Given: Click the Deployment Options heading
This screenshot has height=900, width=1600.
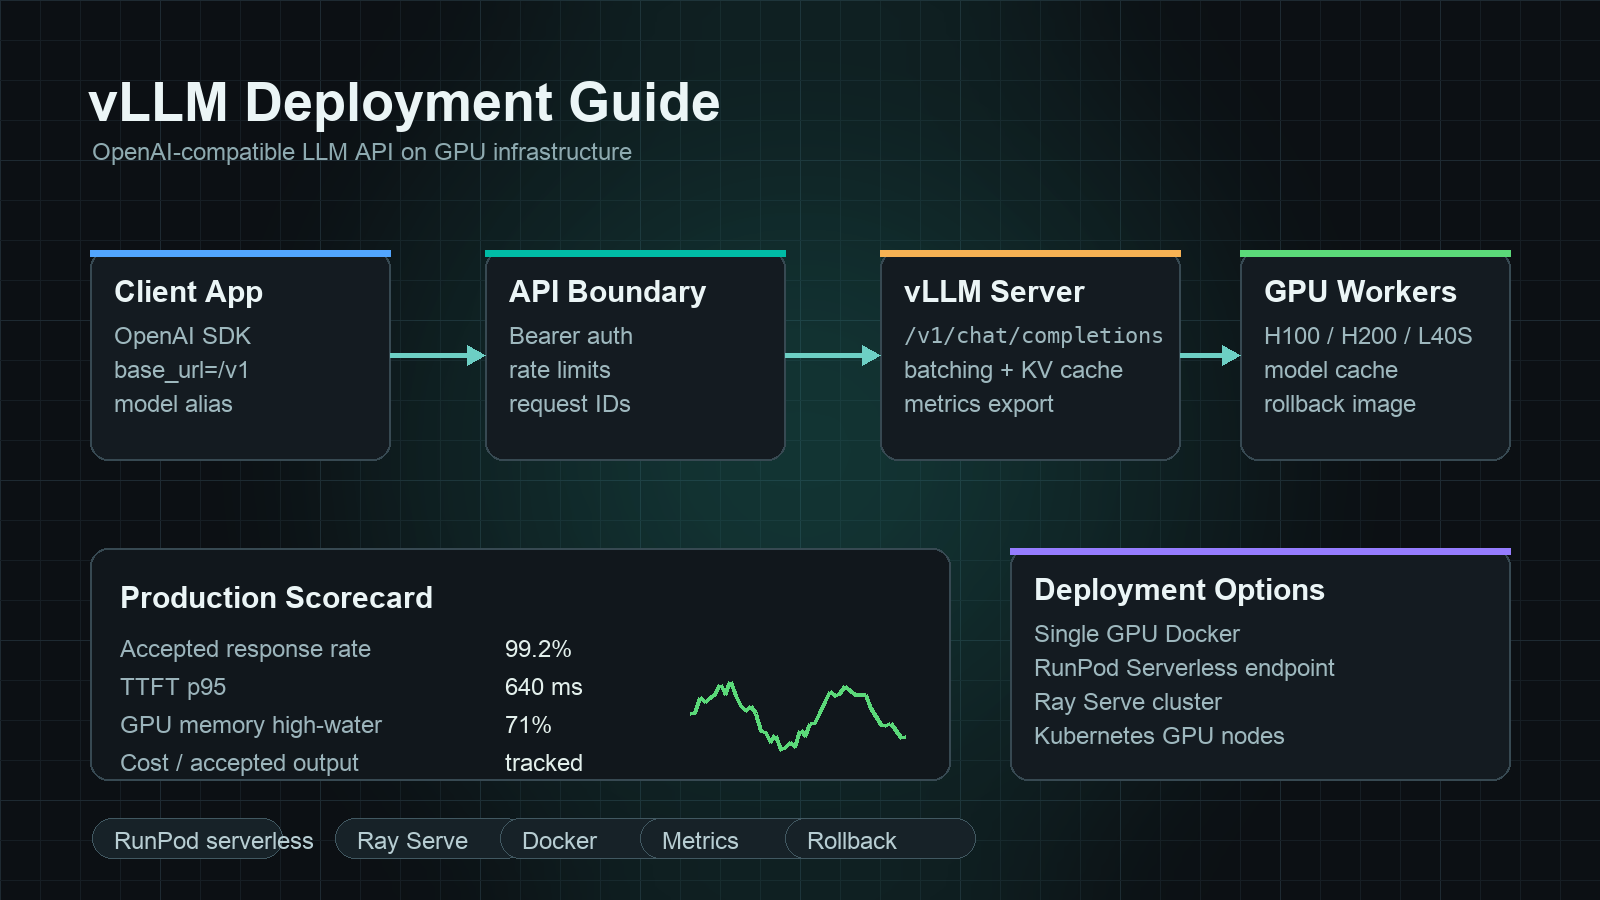Looking at the screenshot, I should click(1179, 590).
